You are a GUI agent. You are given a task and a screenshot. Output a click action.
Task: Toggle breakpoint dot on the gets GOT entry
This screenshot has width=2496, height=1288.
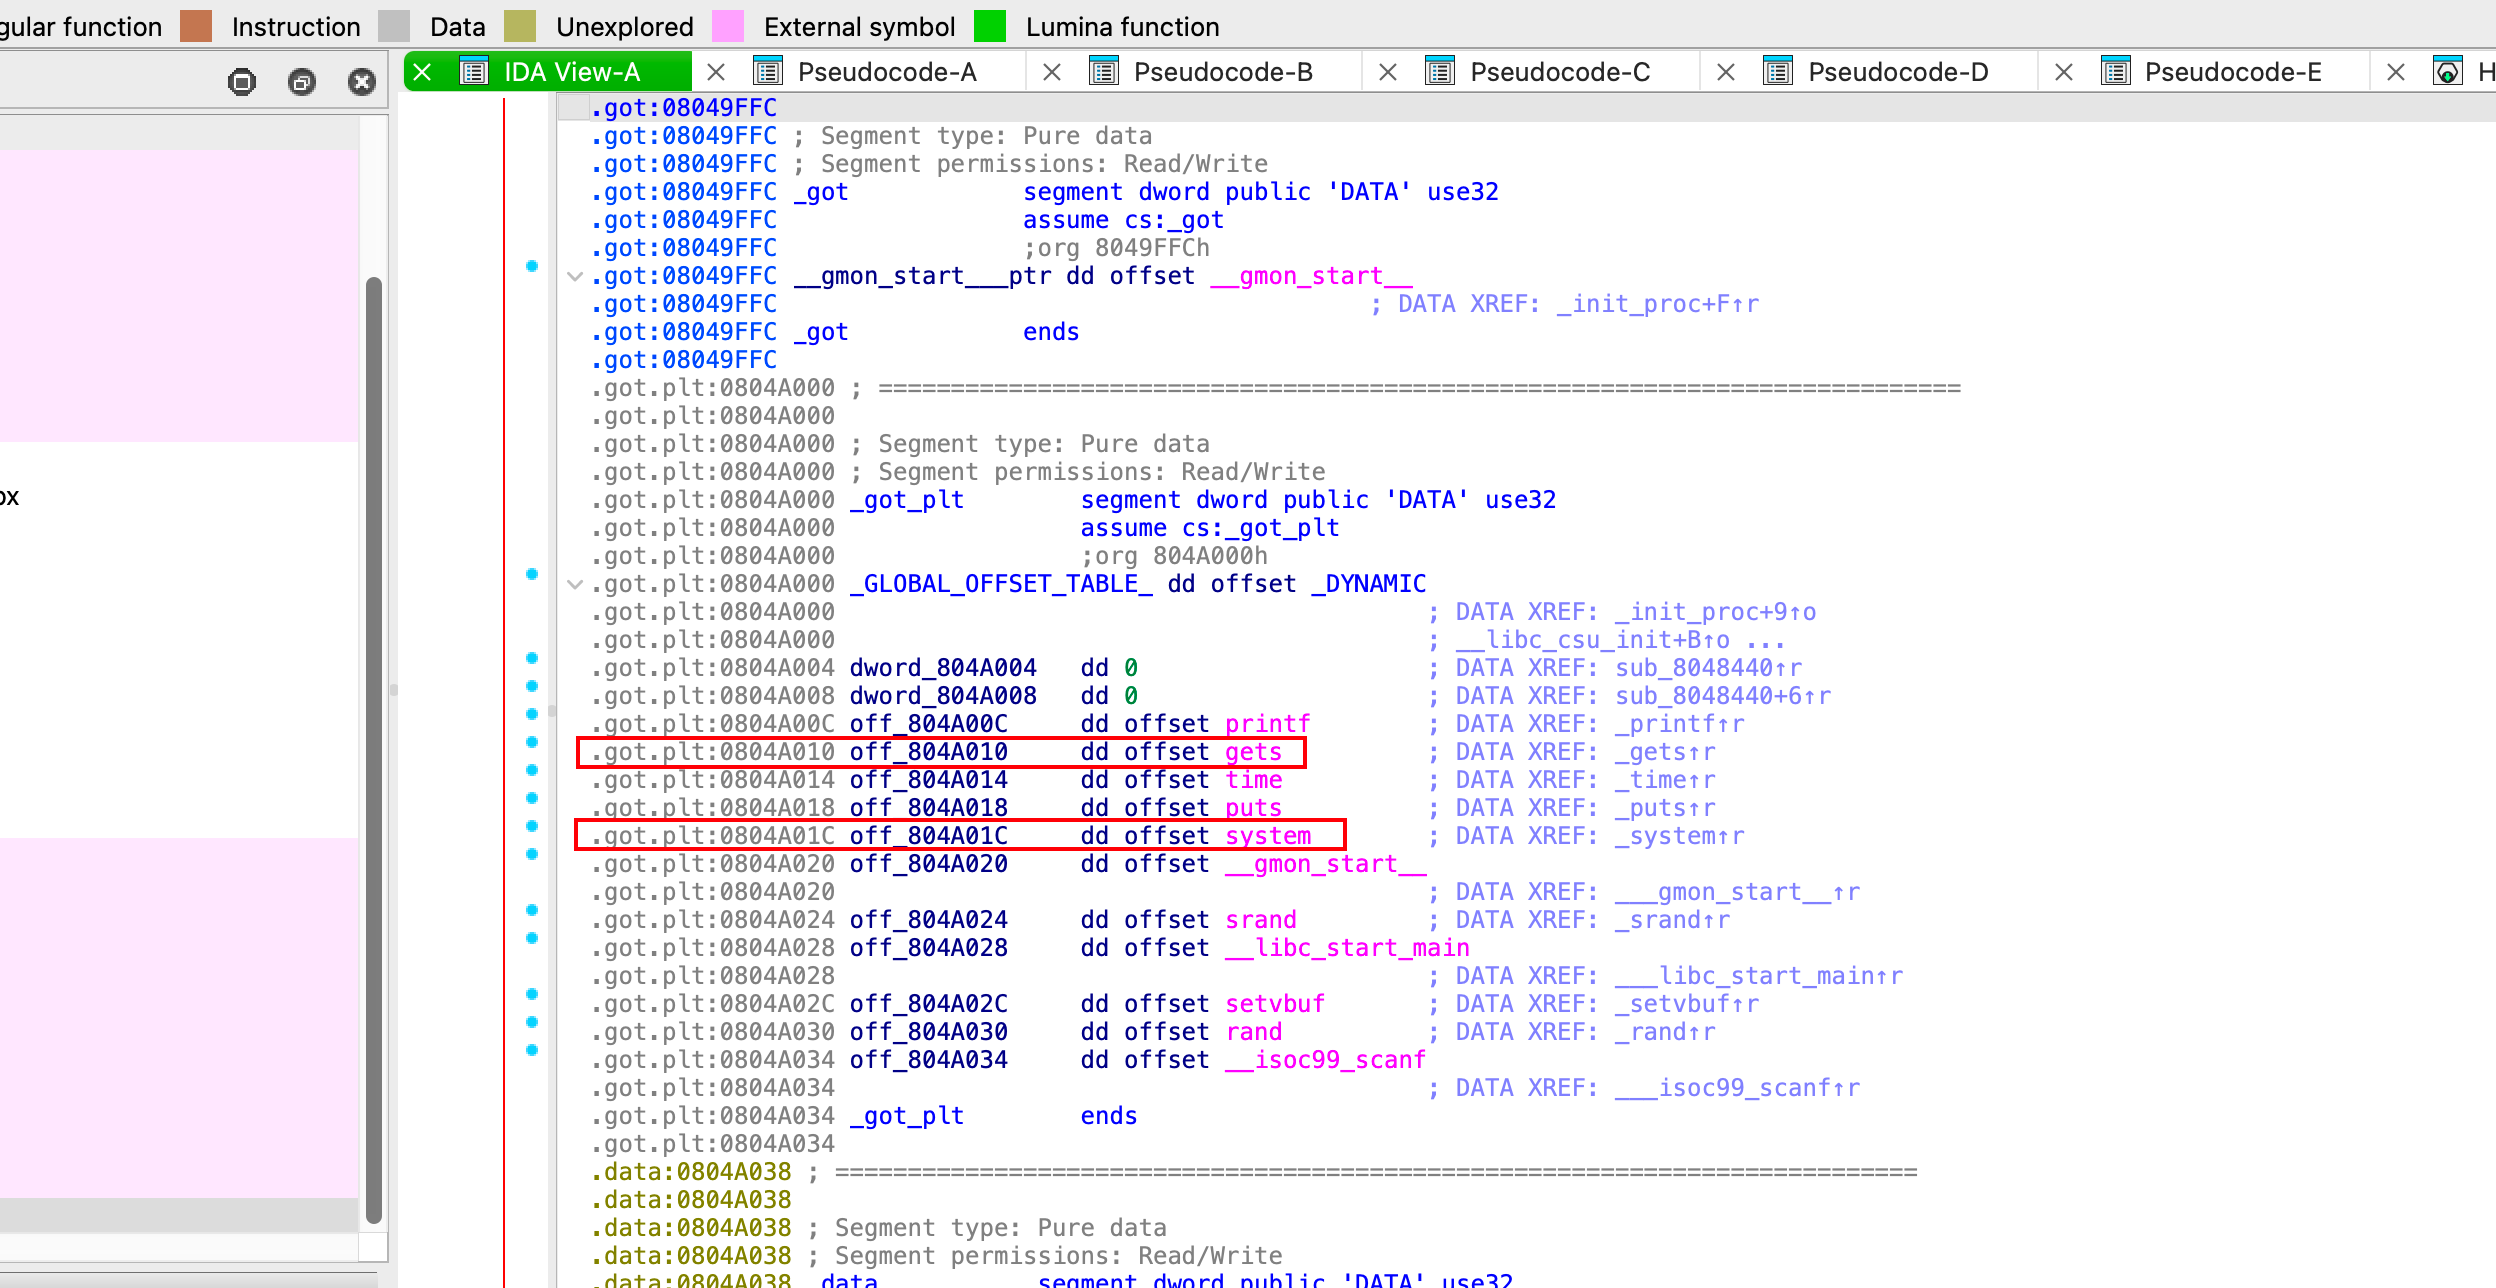tap(532, 742)
